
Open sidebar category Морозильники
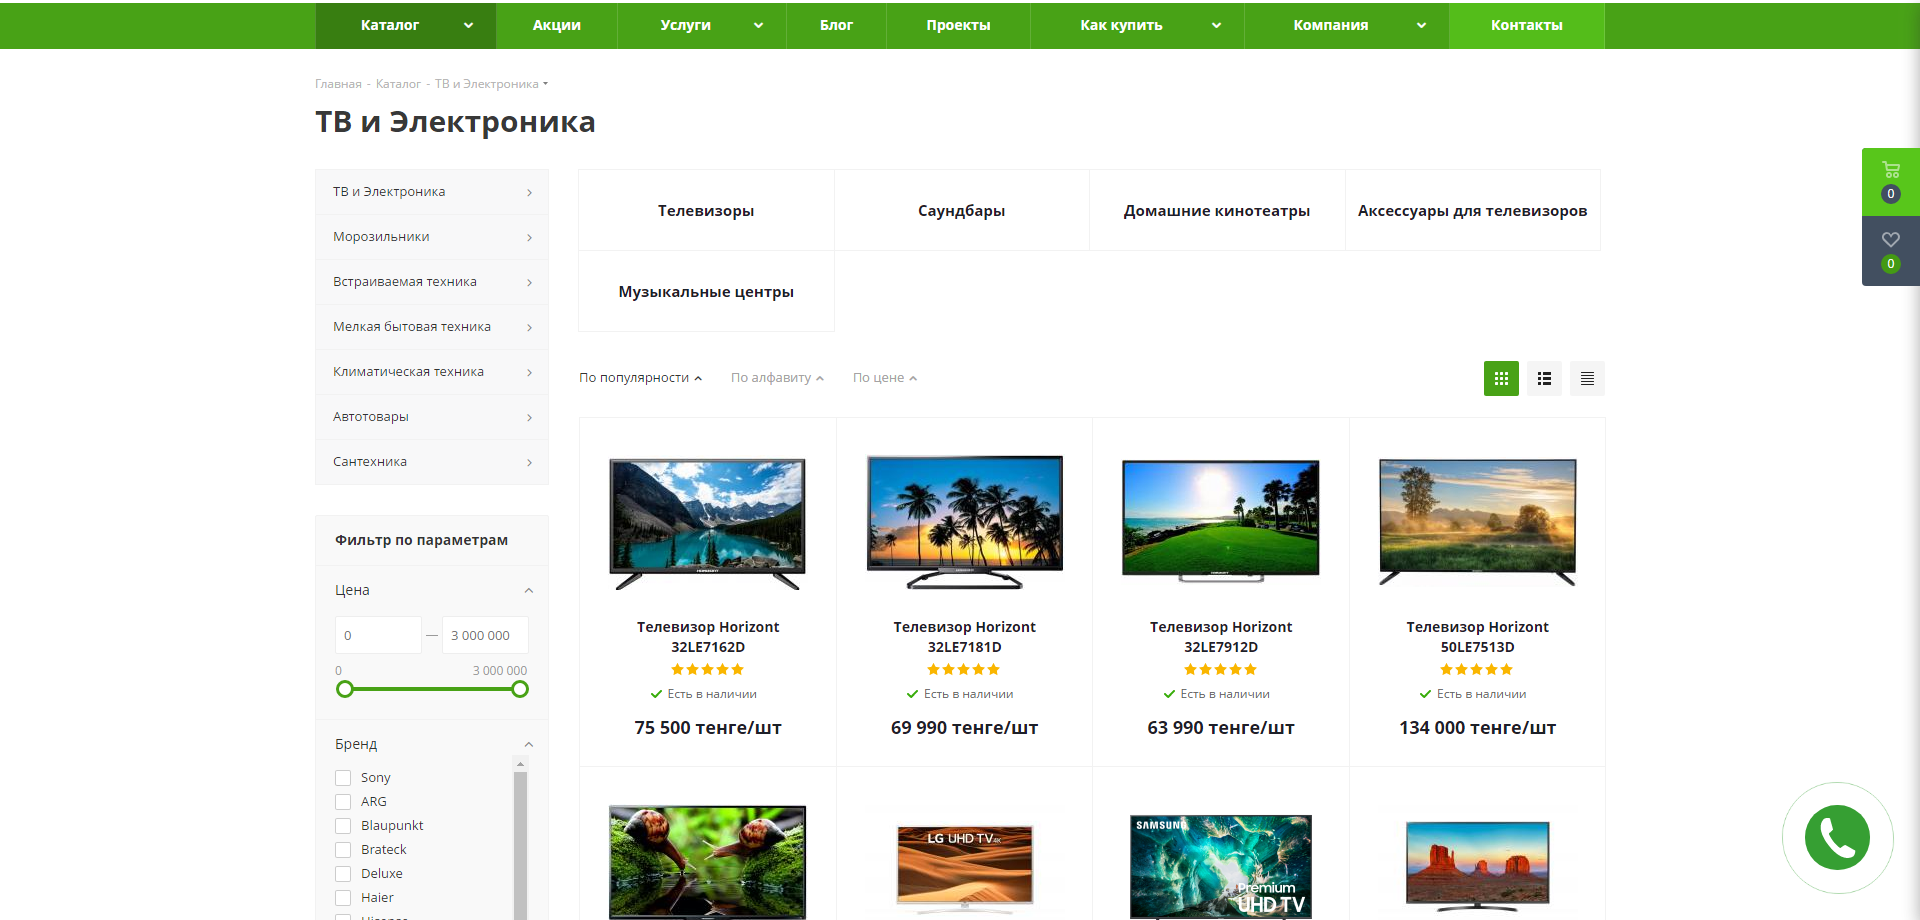pyautogui.click(x=432, y=237)
